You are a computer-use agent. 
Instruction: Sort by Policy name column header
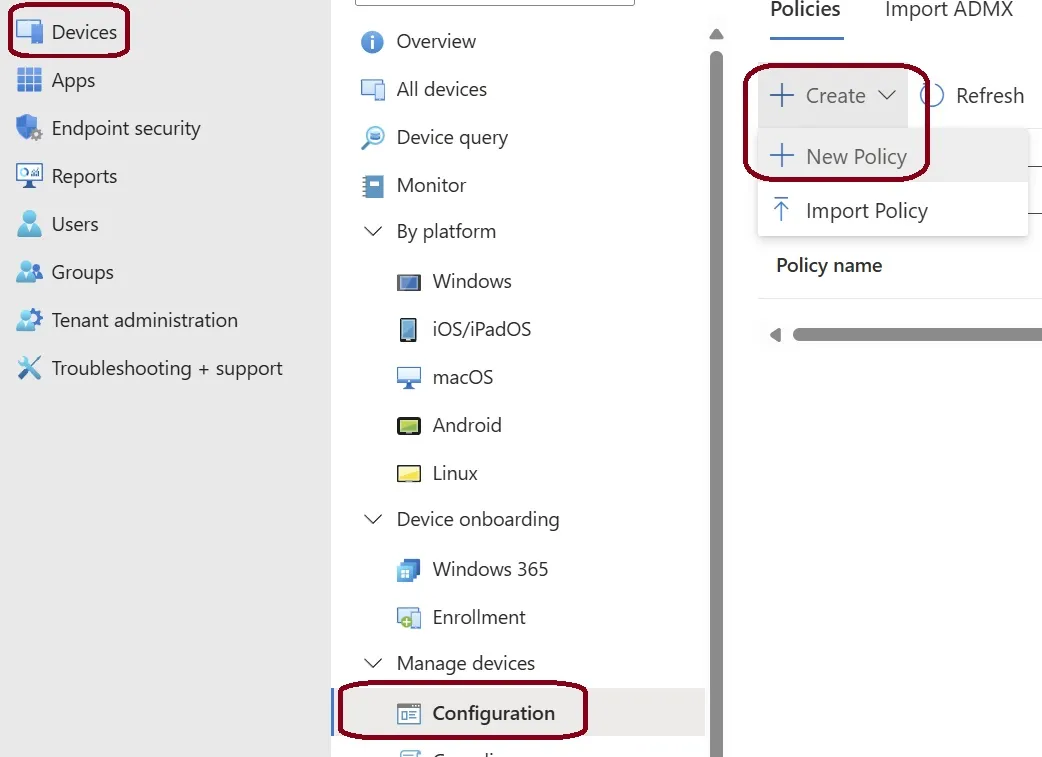(829, 265)
